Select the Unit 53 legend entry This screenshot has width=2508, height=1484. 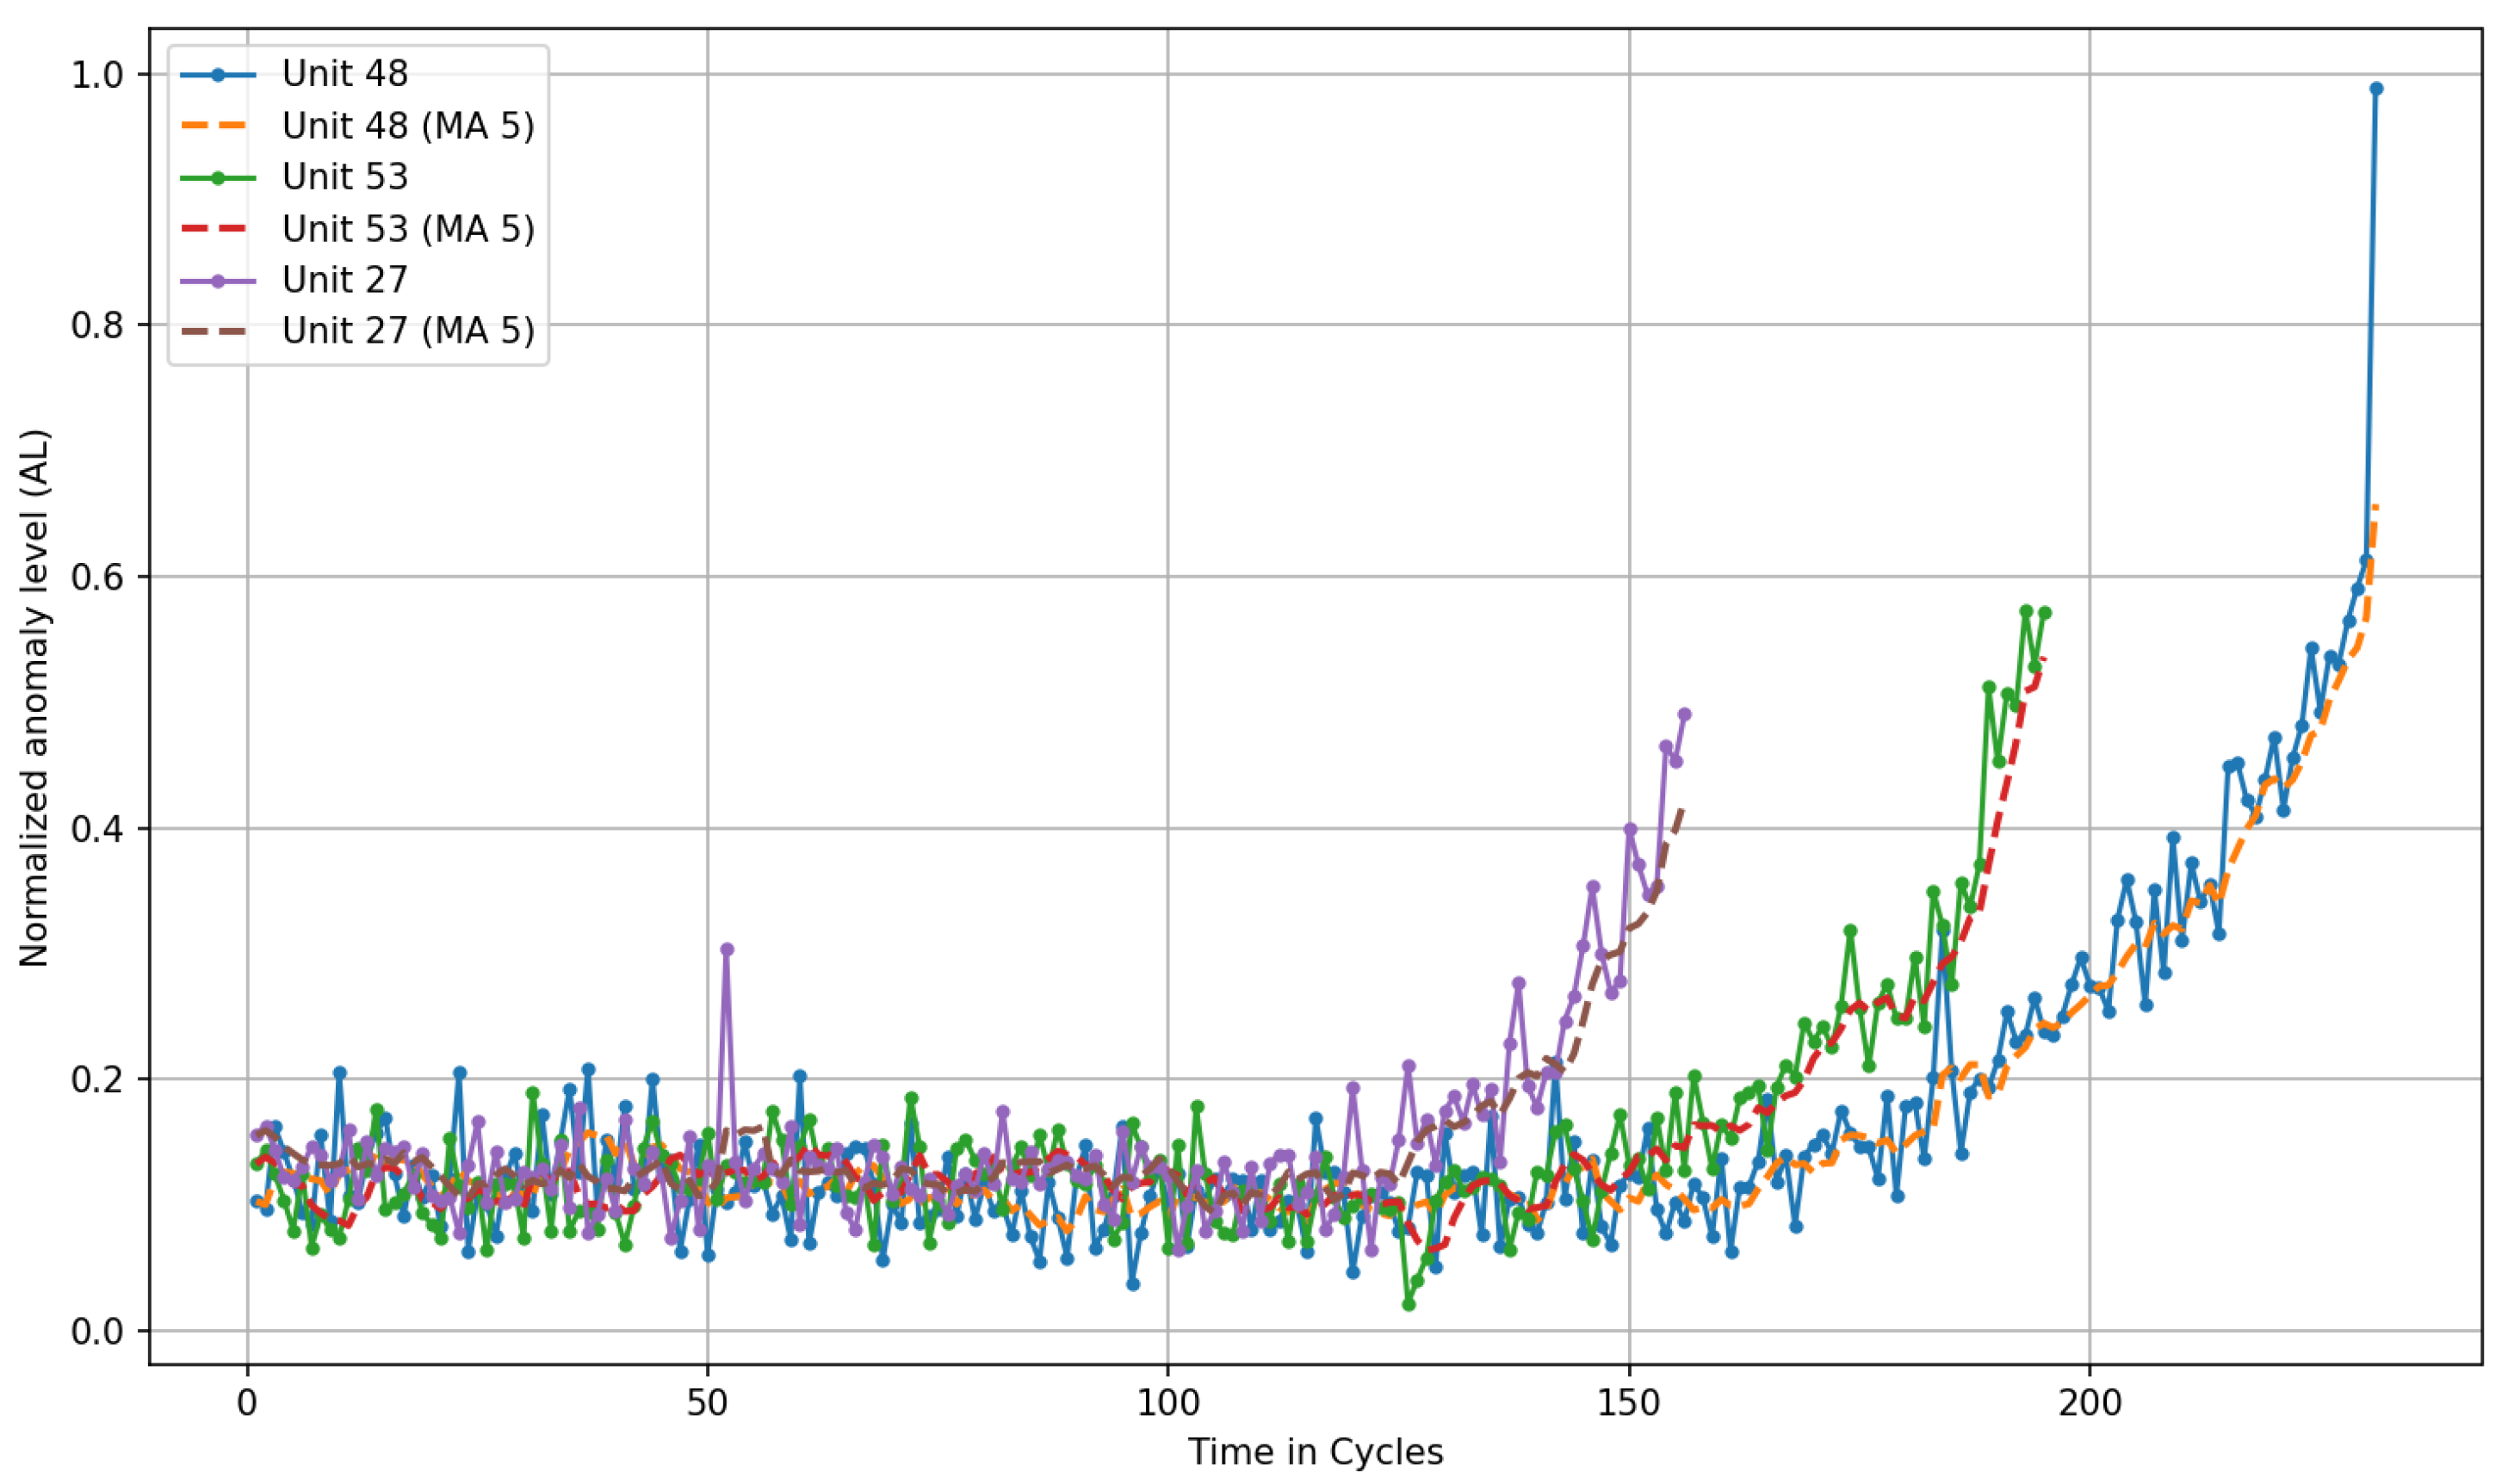344,177
